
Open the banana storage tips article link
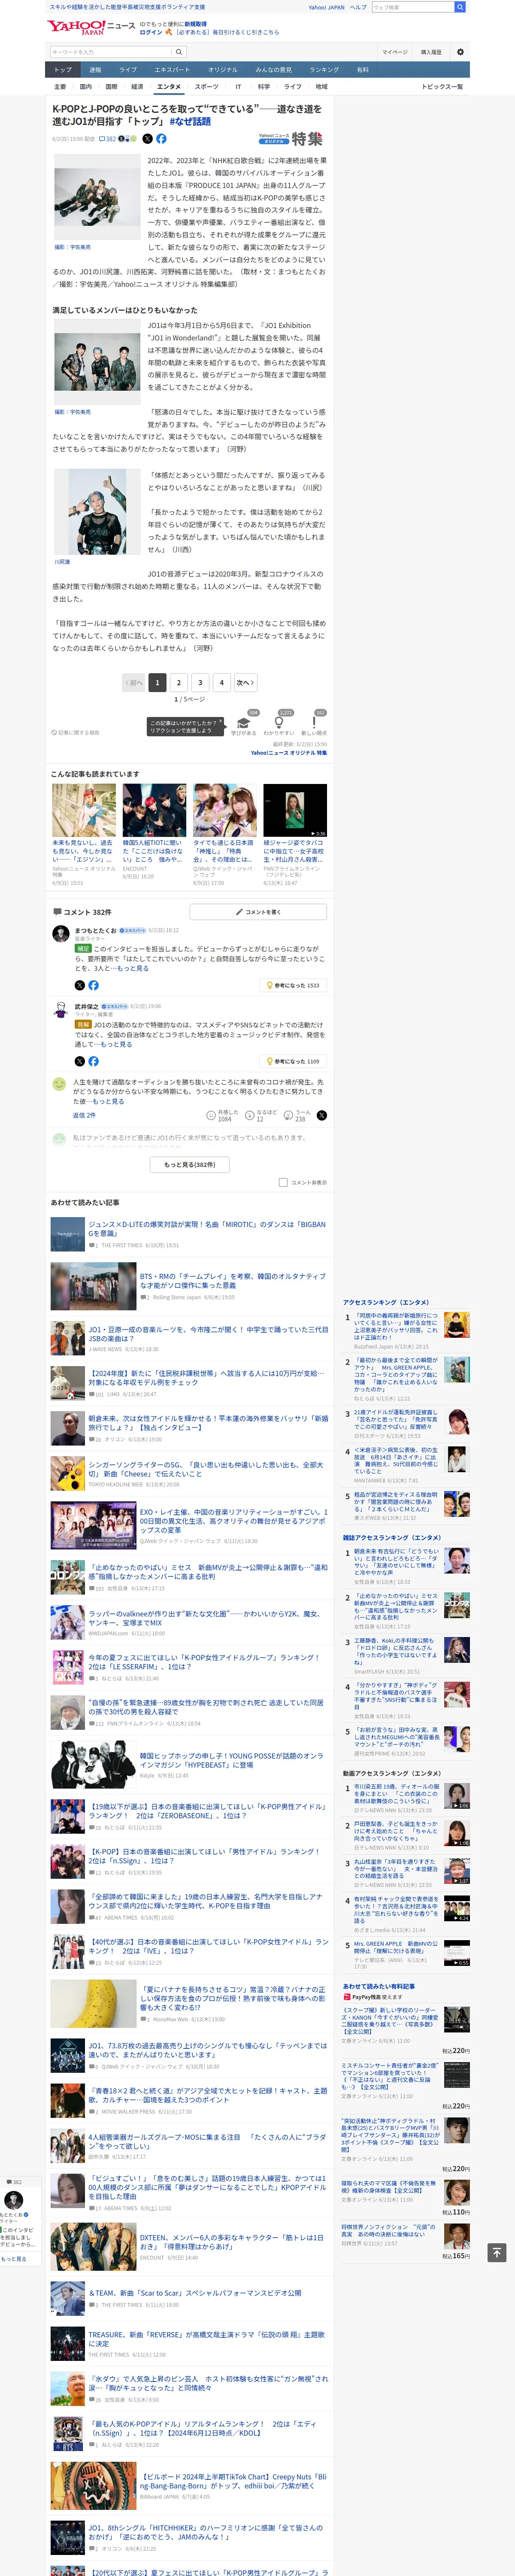(232, 1998)
